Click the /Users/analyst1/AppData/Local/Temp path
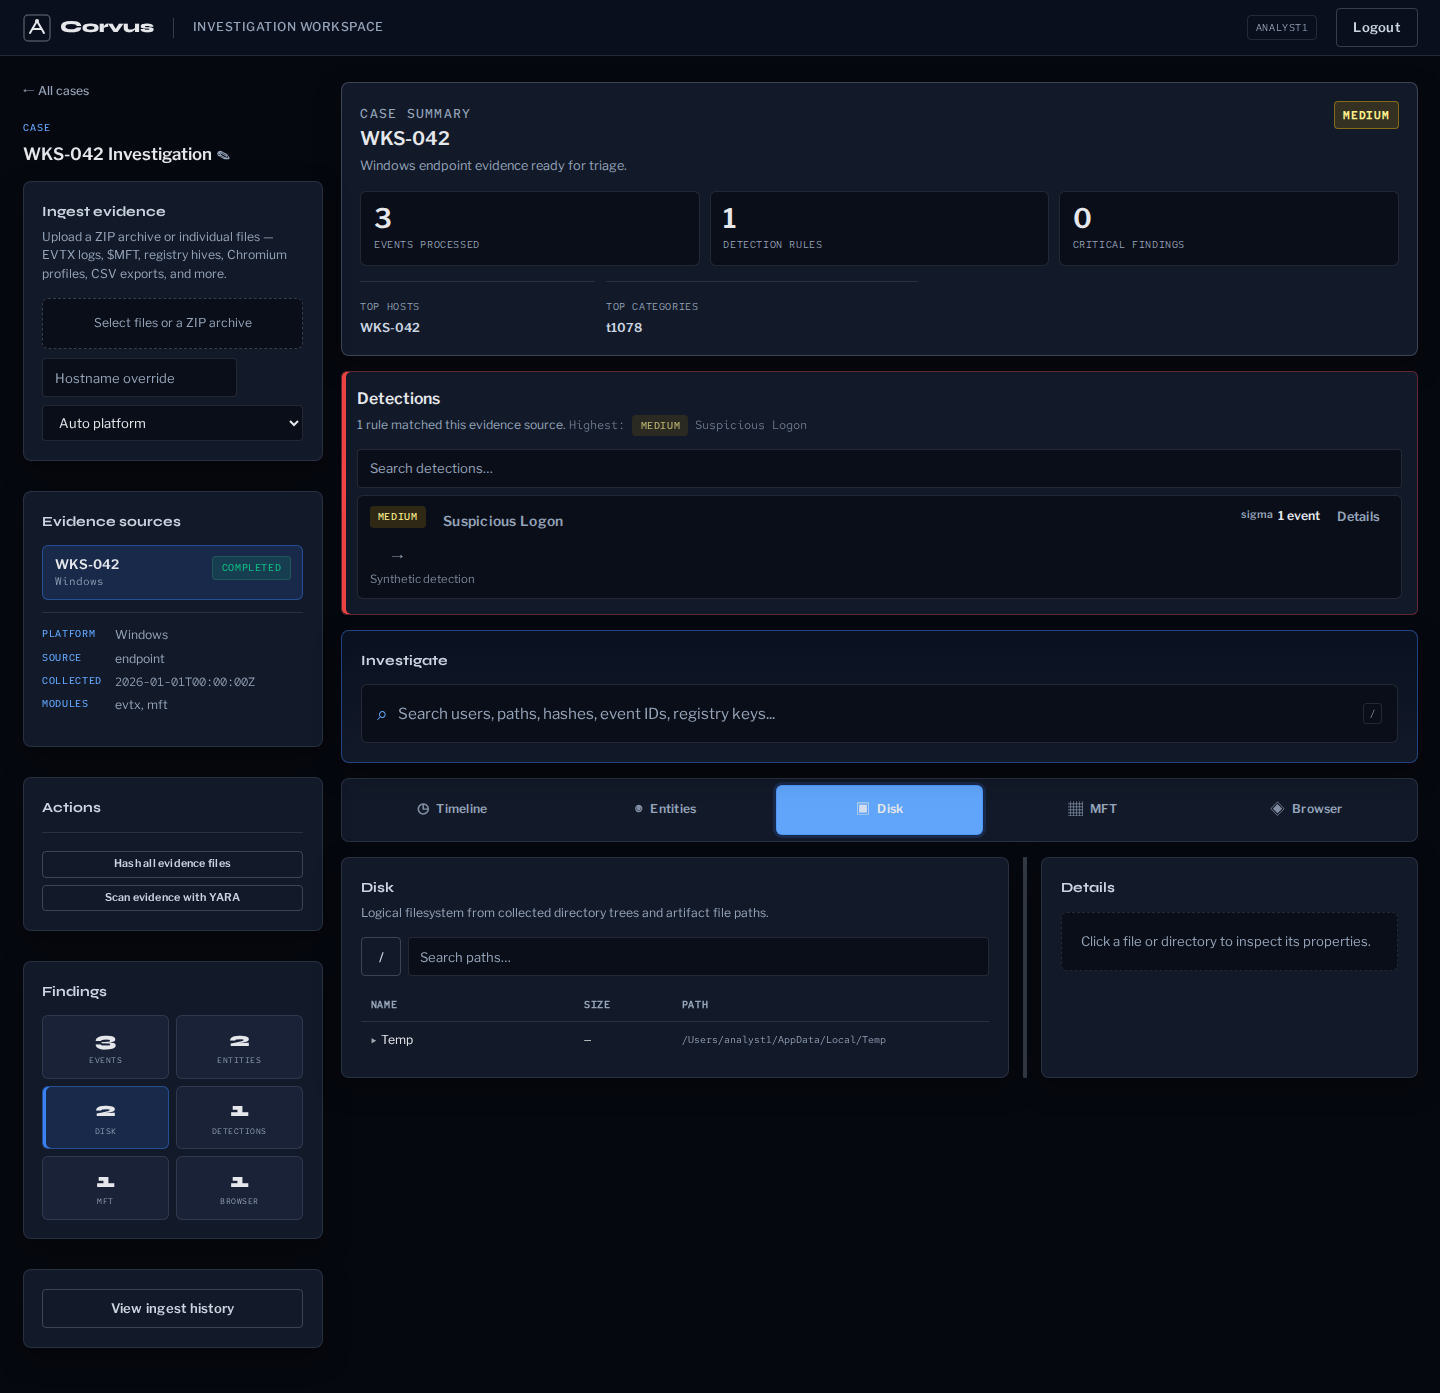Image resolution: width=1440 pixels, height=1393 pixels. coord(784,1040)
